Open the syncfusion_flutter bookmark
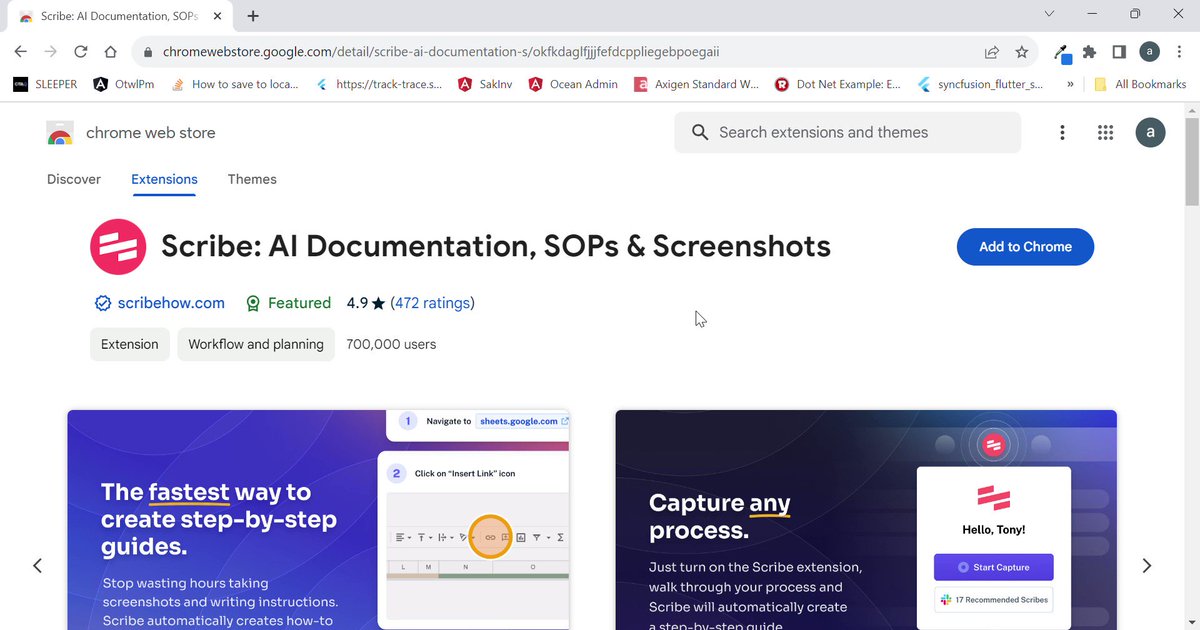Screen dimensions: 1200x630 pyautogui.click(x=980, y=84)
